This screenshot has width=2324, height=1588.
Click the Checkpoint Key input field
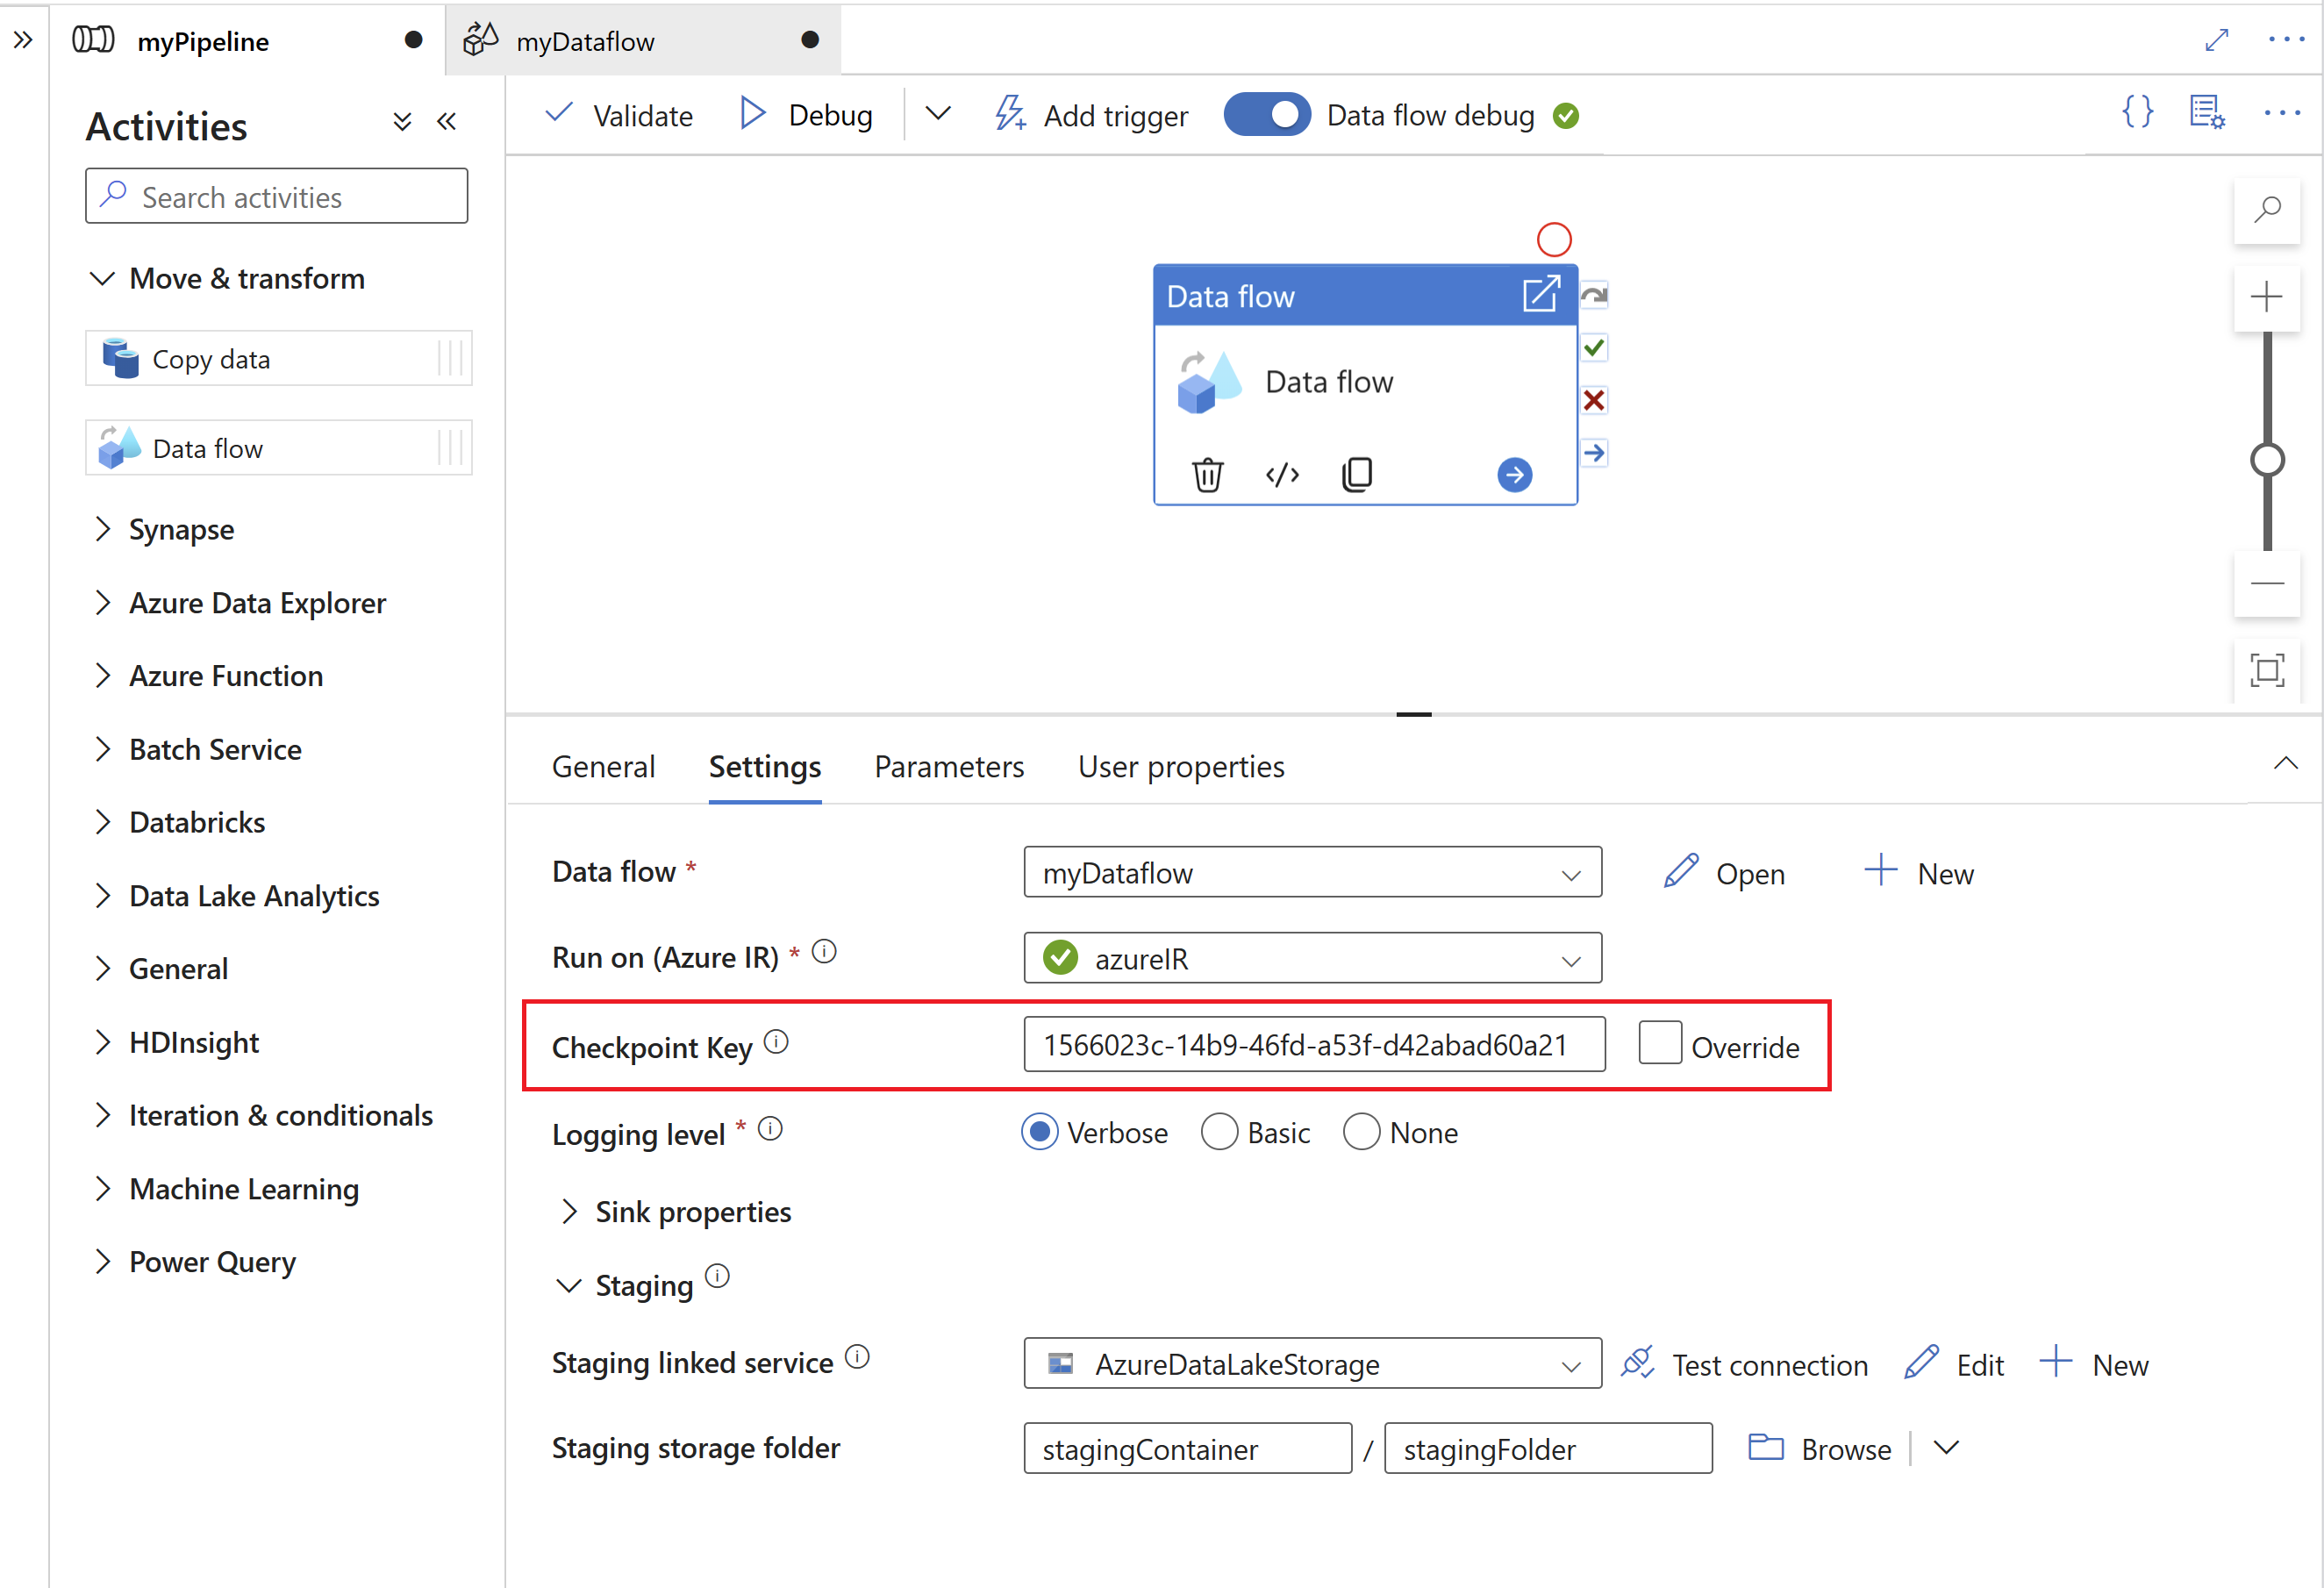coord(1314,1046)
